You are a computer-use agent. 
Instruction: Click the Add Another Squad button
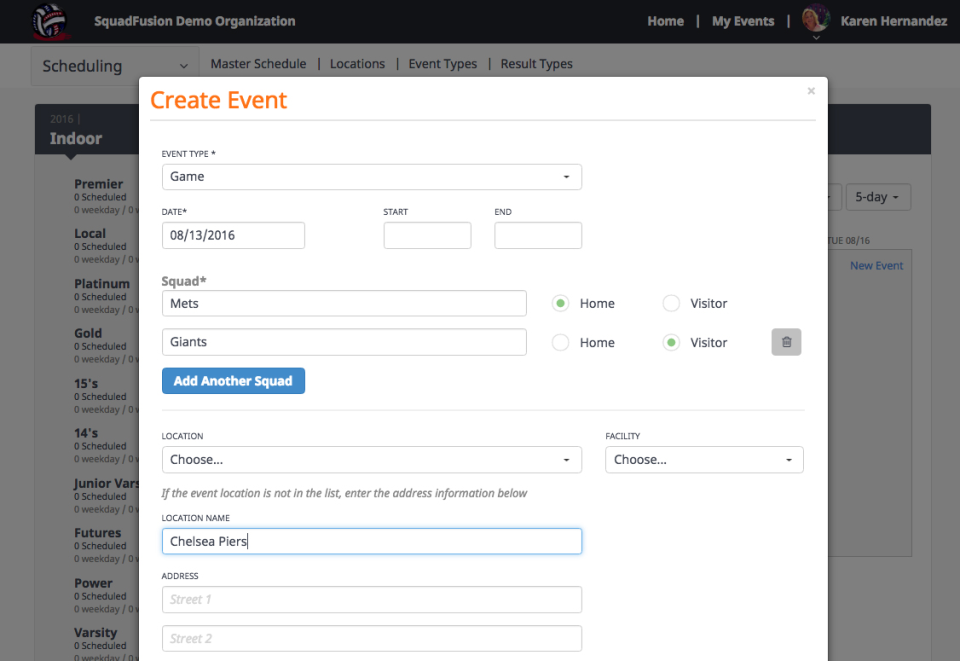coord(233,381)
